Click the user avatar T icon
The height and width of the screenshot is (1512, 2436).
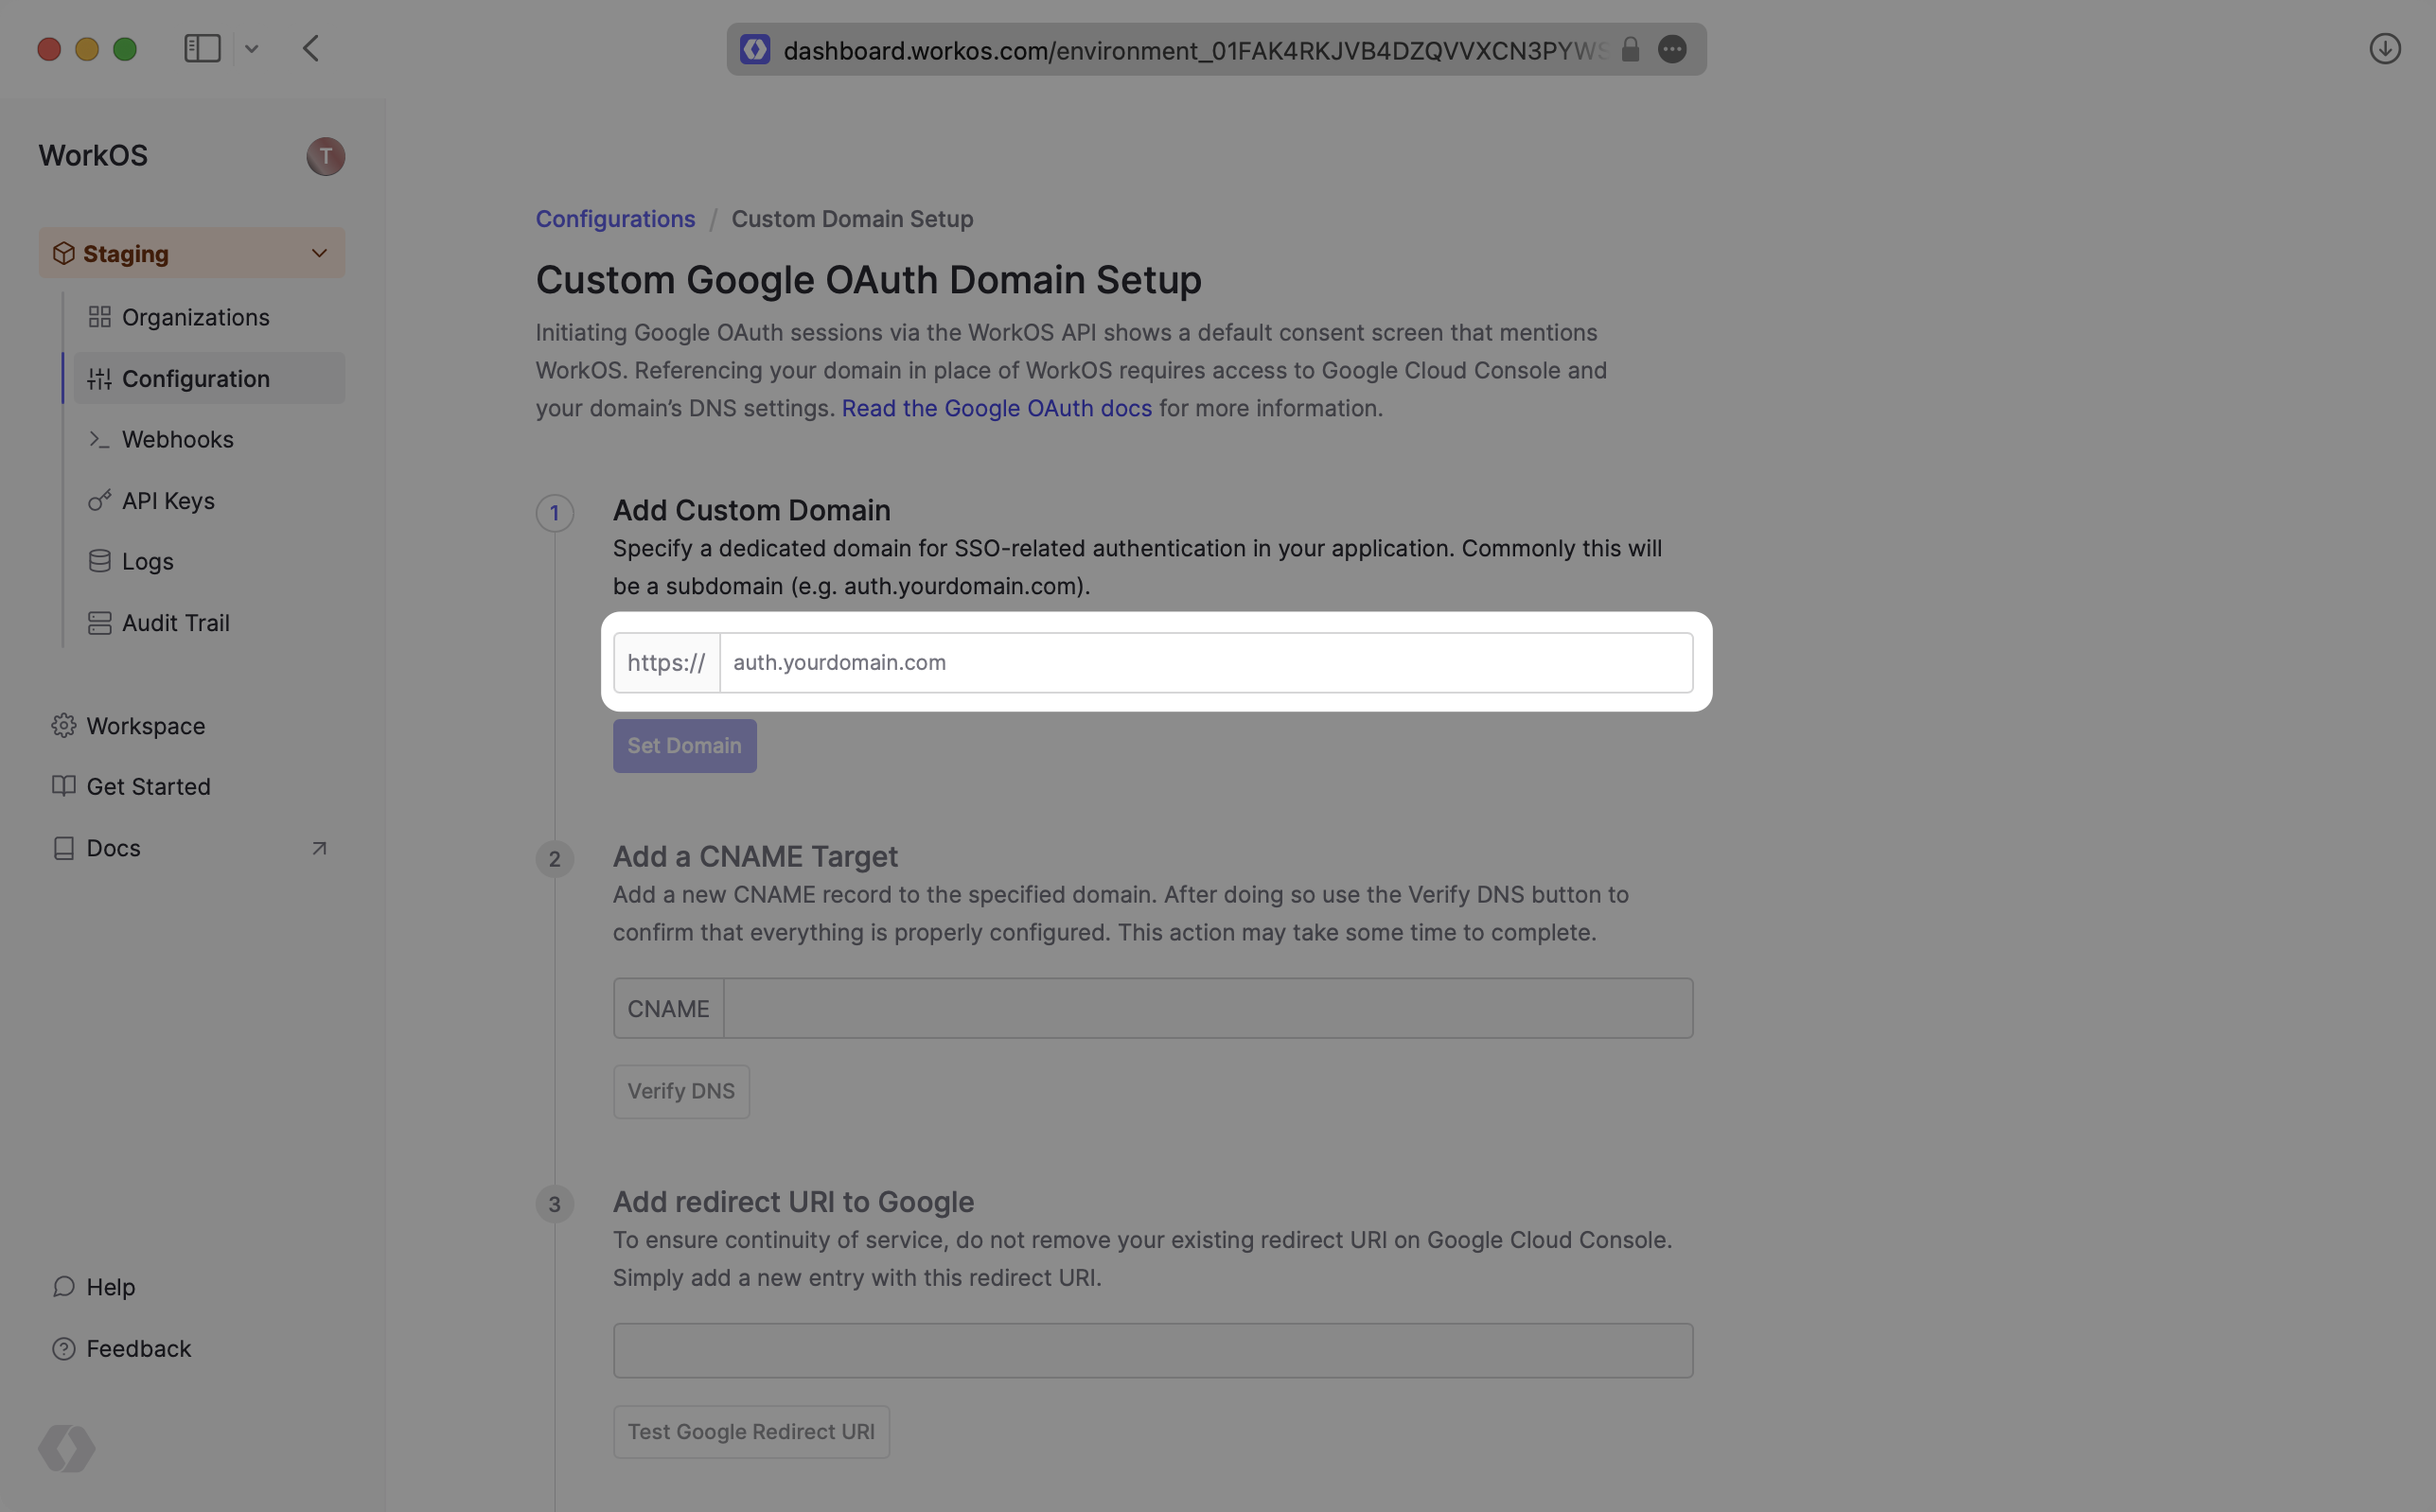pos(325,156)
